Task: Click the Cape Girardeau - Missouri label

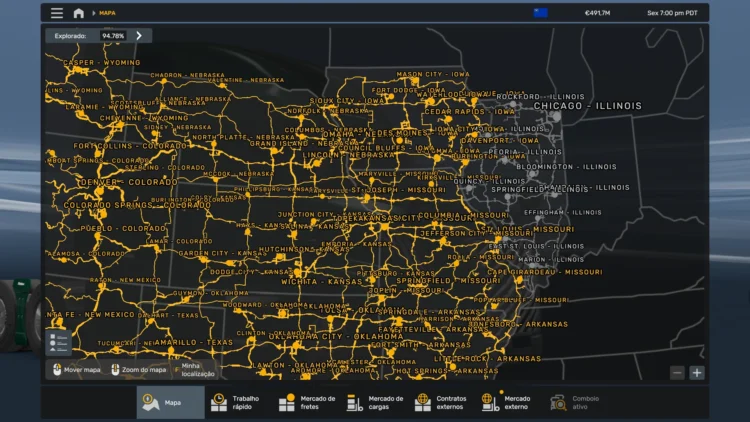Action: [544, 272]
